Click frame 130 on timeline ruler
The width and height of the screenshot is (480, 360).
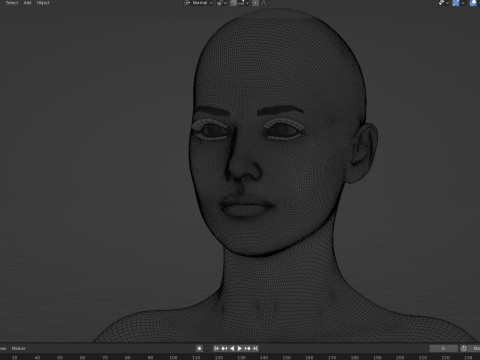[241, 357]
